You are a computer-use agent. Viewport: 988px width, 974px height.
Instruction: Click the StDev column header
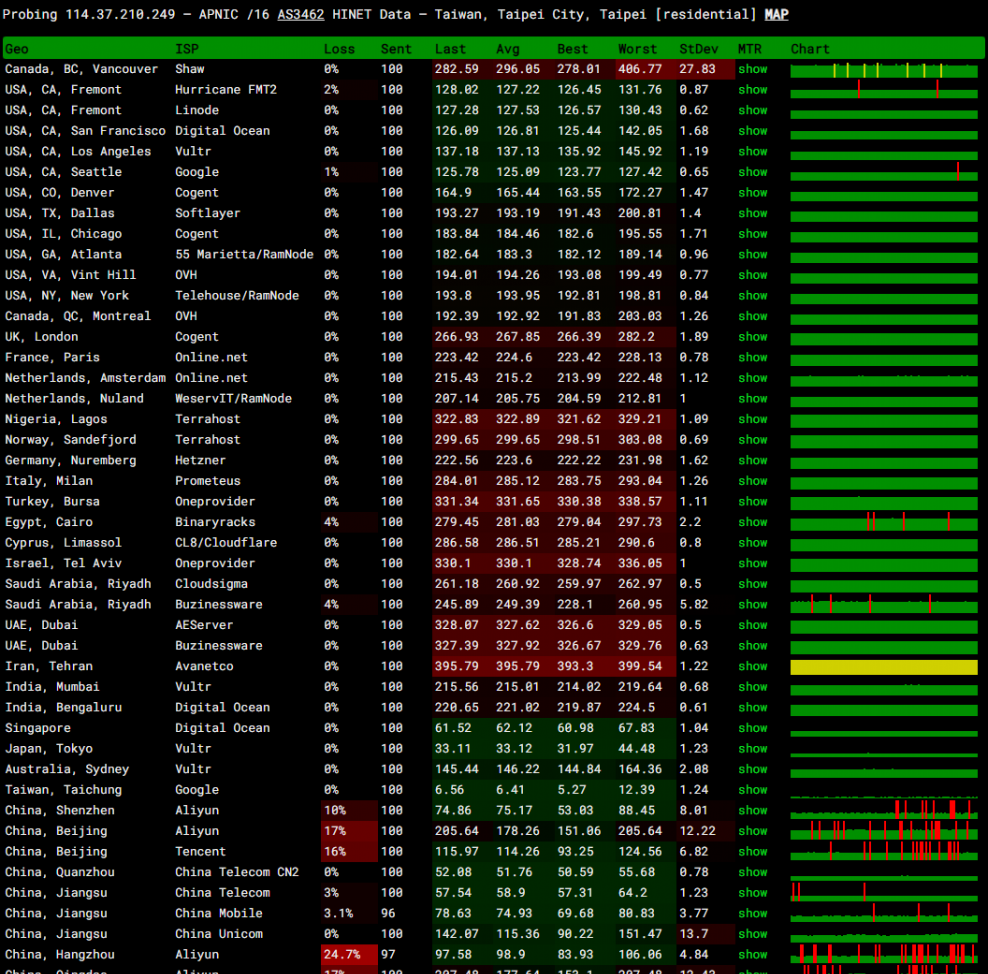[x=697, y=49]
